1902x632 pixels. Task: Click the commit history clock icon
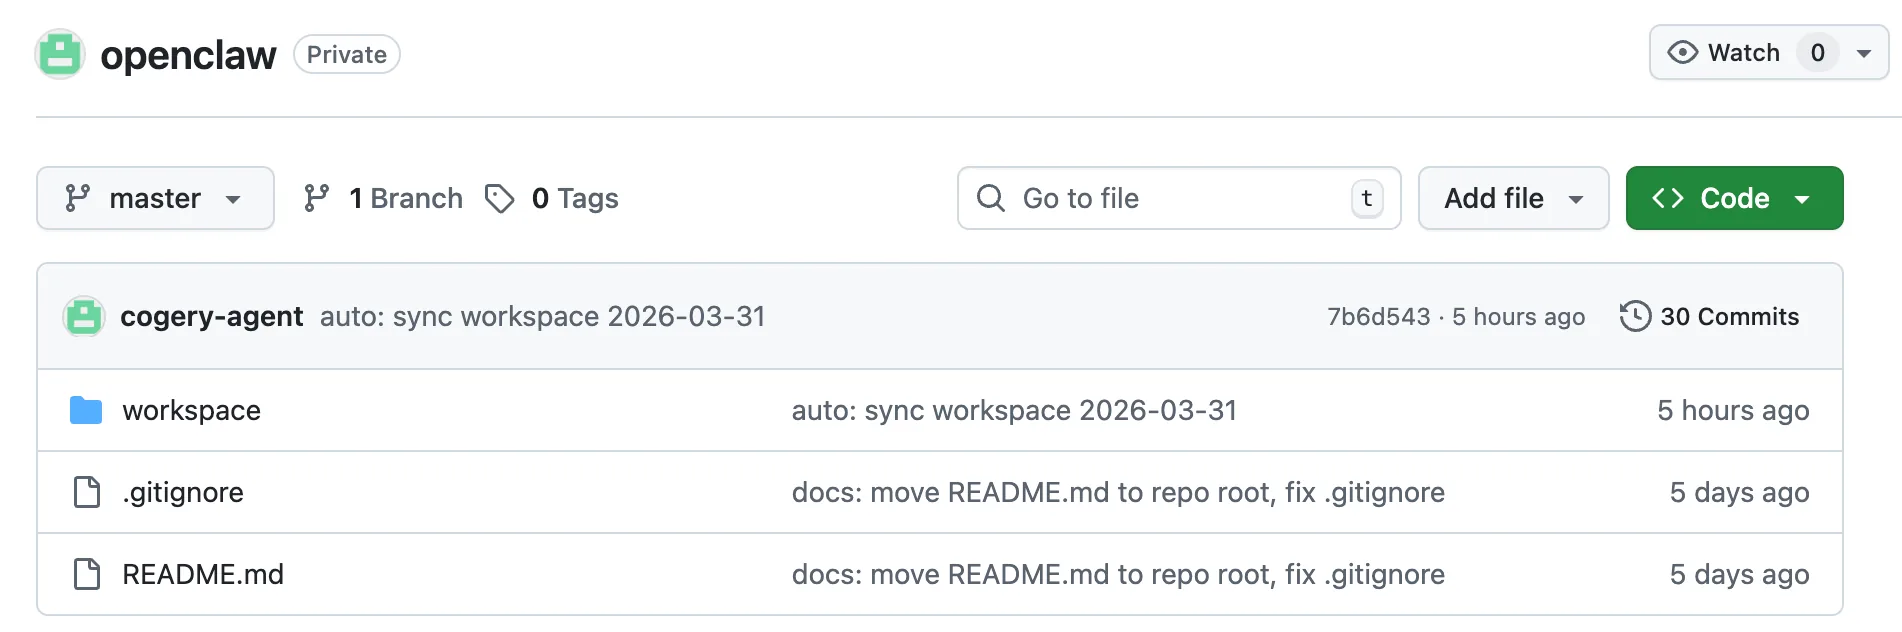tap(1635, 317)
